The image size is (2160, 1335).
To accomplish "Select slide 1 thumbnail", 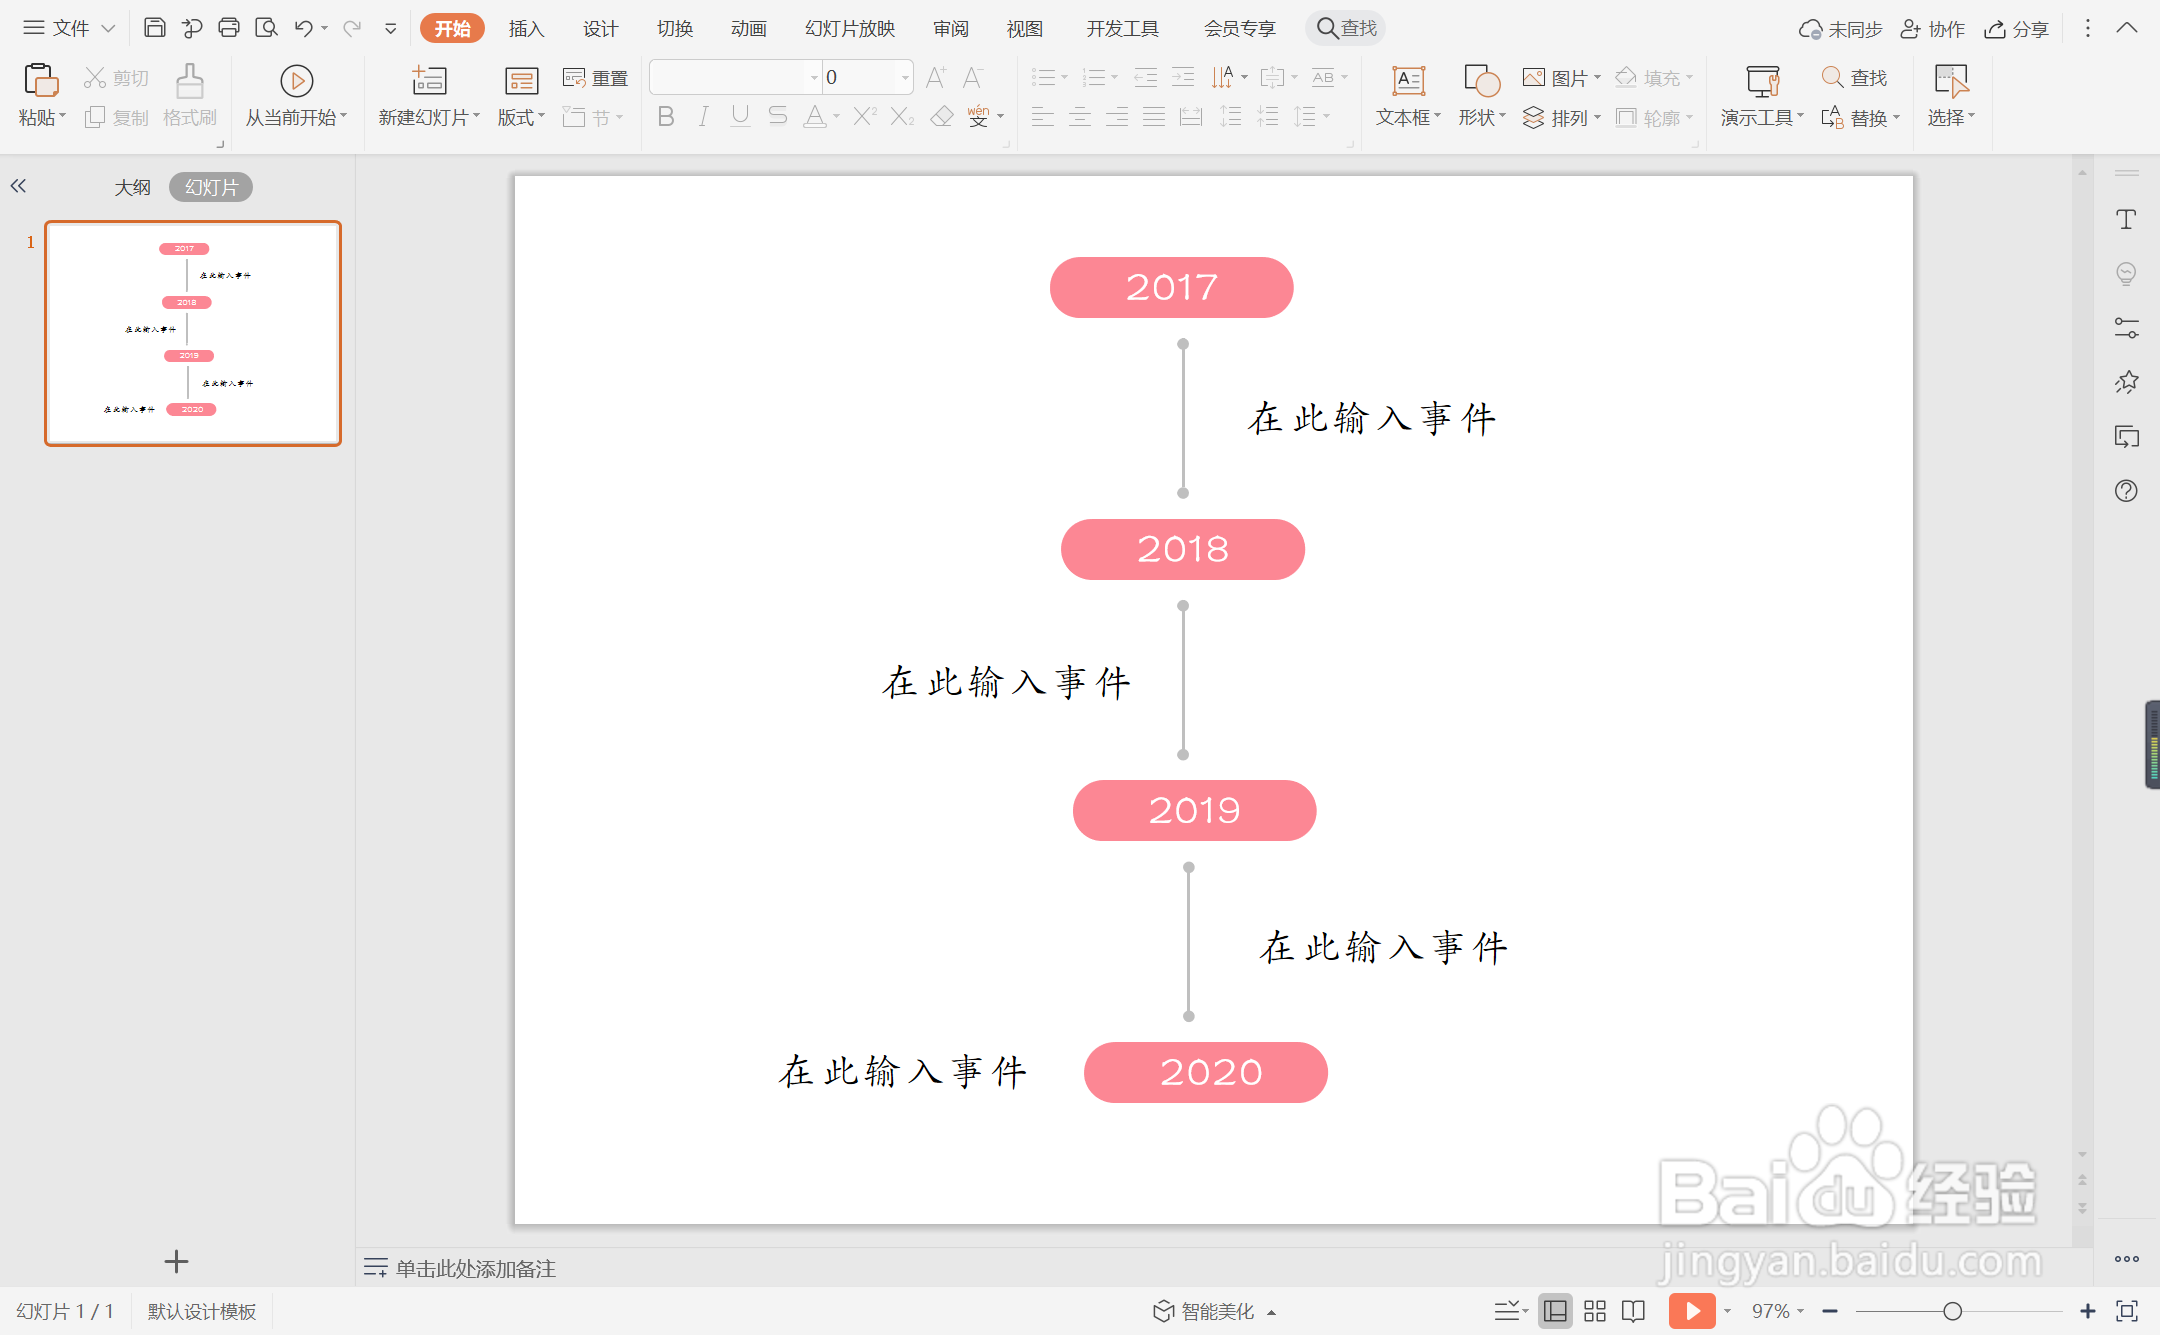I will pyautogui.click(x=193, y=333).
